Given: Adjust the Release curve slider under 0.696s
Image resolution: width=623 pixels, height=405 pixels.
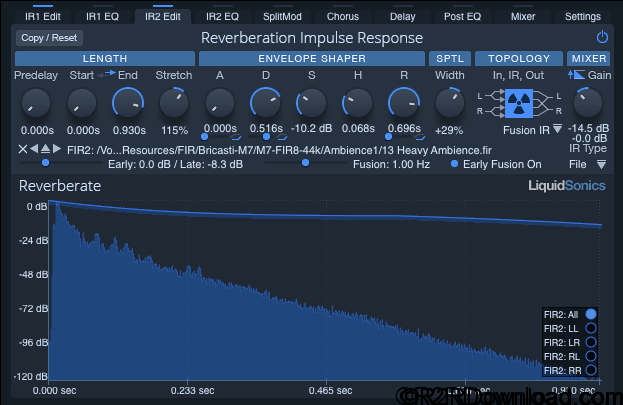Looking at the screenshot, I should pos(399,137).
